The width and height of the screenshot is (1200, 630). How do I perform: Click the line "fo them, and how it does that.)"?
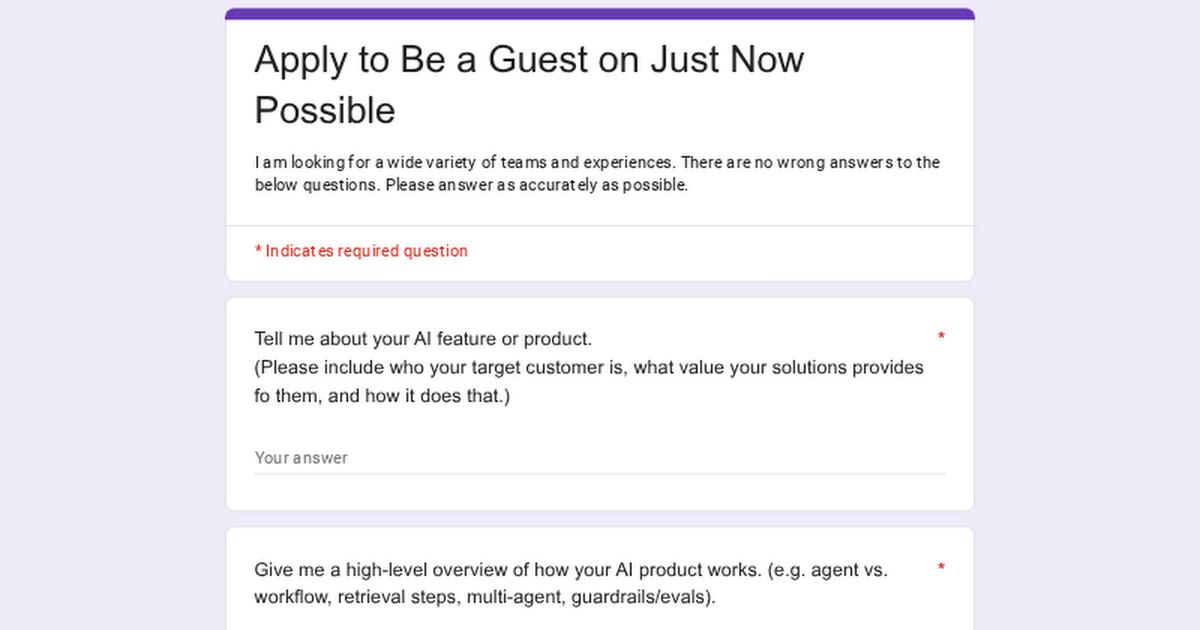click(x=382, y=396)
